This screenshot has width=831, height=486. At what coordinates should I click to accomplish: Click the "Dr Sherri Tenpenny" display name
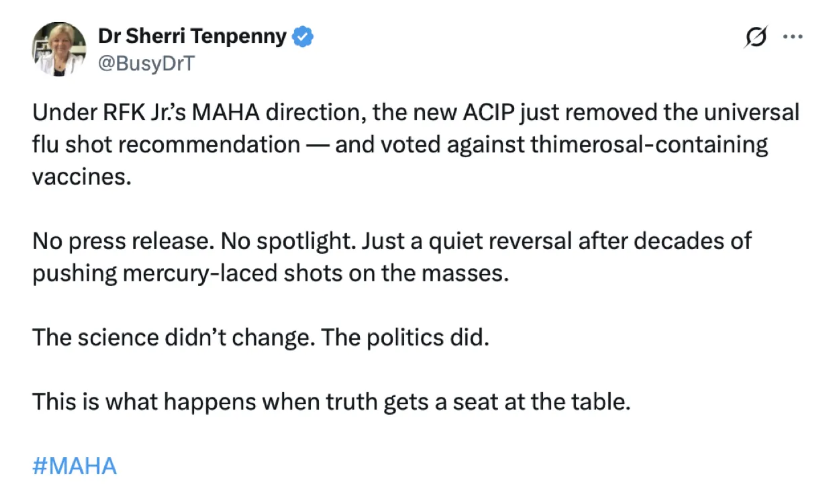point(193,37)
